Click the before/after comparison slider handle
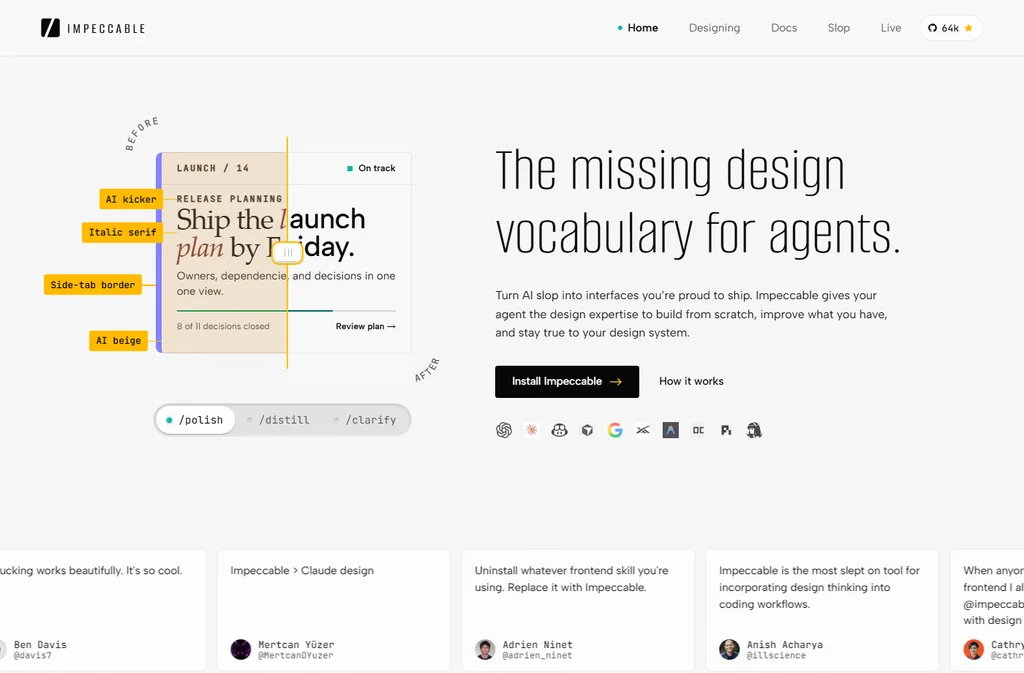 point(287,253)
